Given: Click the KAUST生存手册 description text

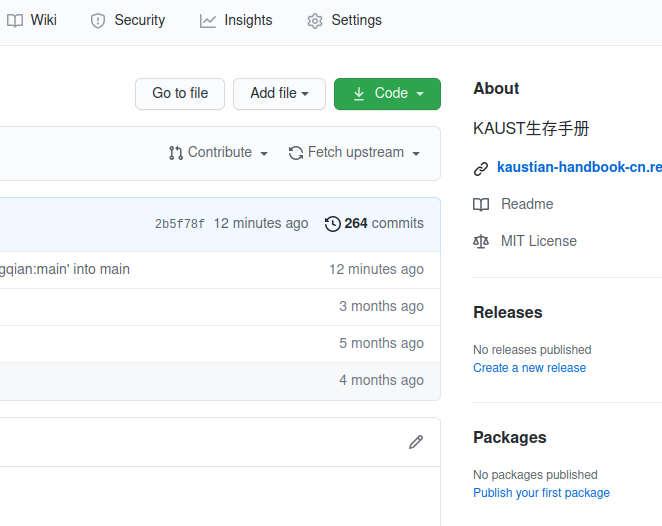Looking at the screenshot, I should (531, 128).
